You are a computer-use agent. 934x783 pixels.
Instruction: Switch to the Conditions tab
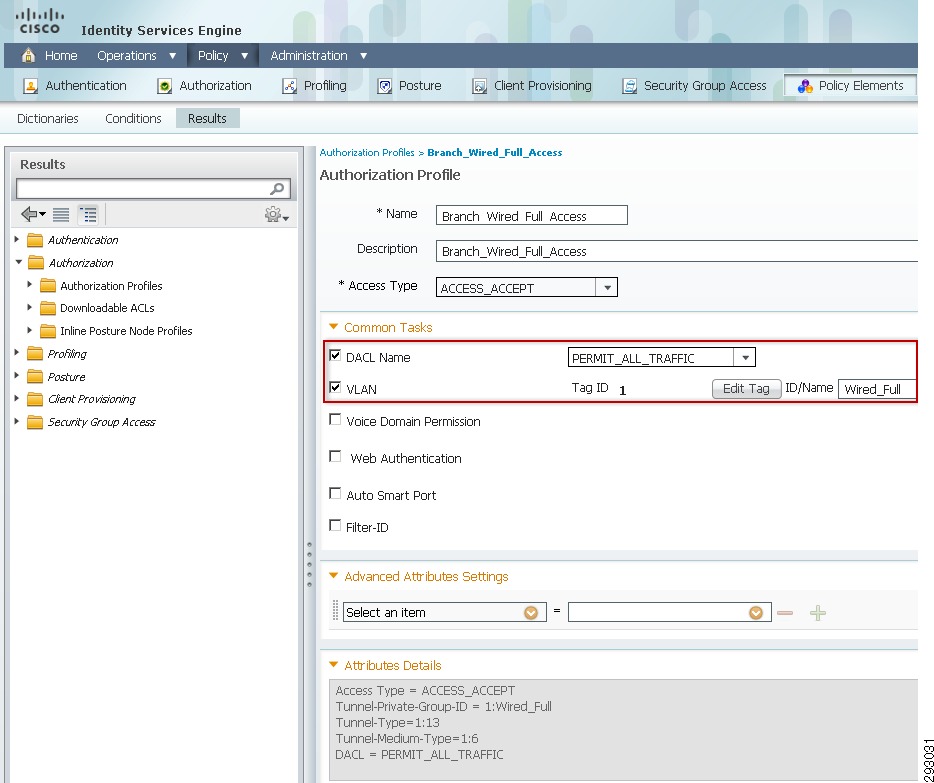click(133, 118)
